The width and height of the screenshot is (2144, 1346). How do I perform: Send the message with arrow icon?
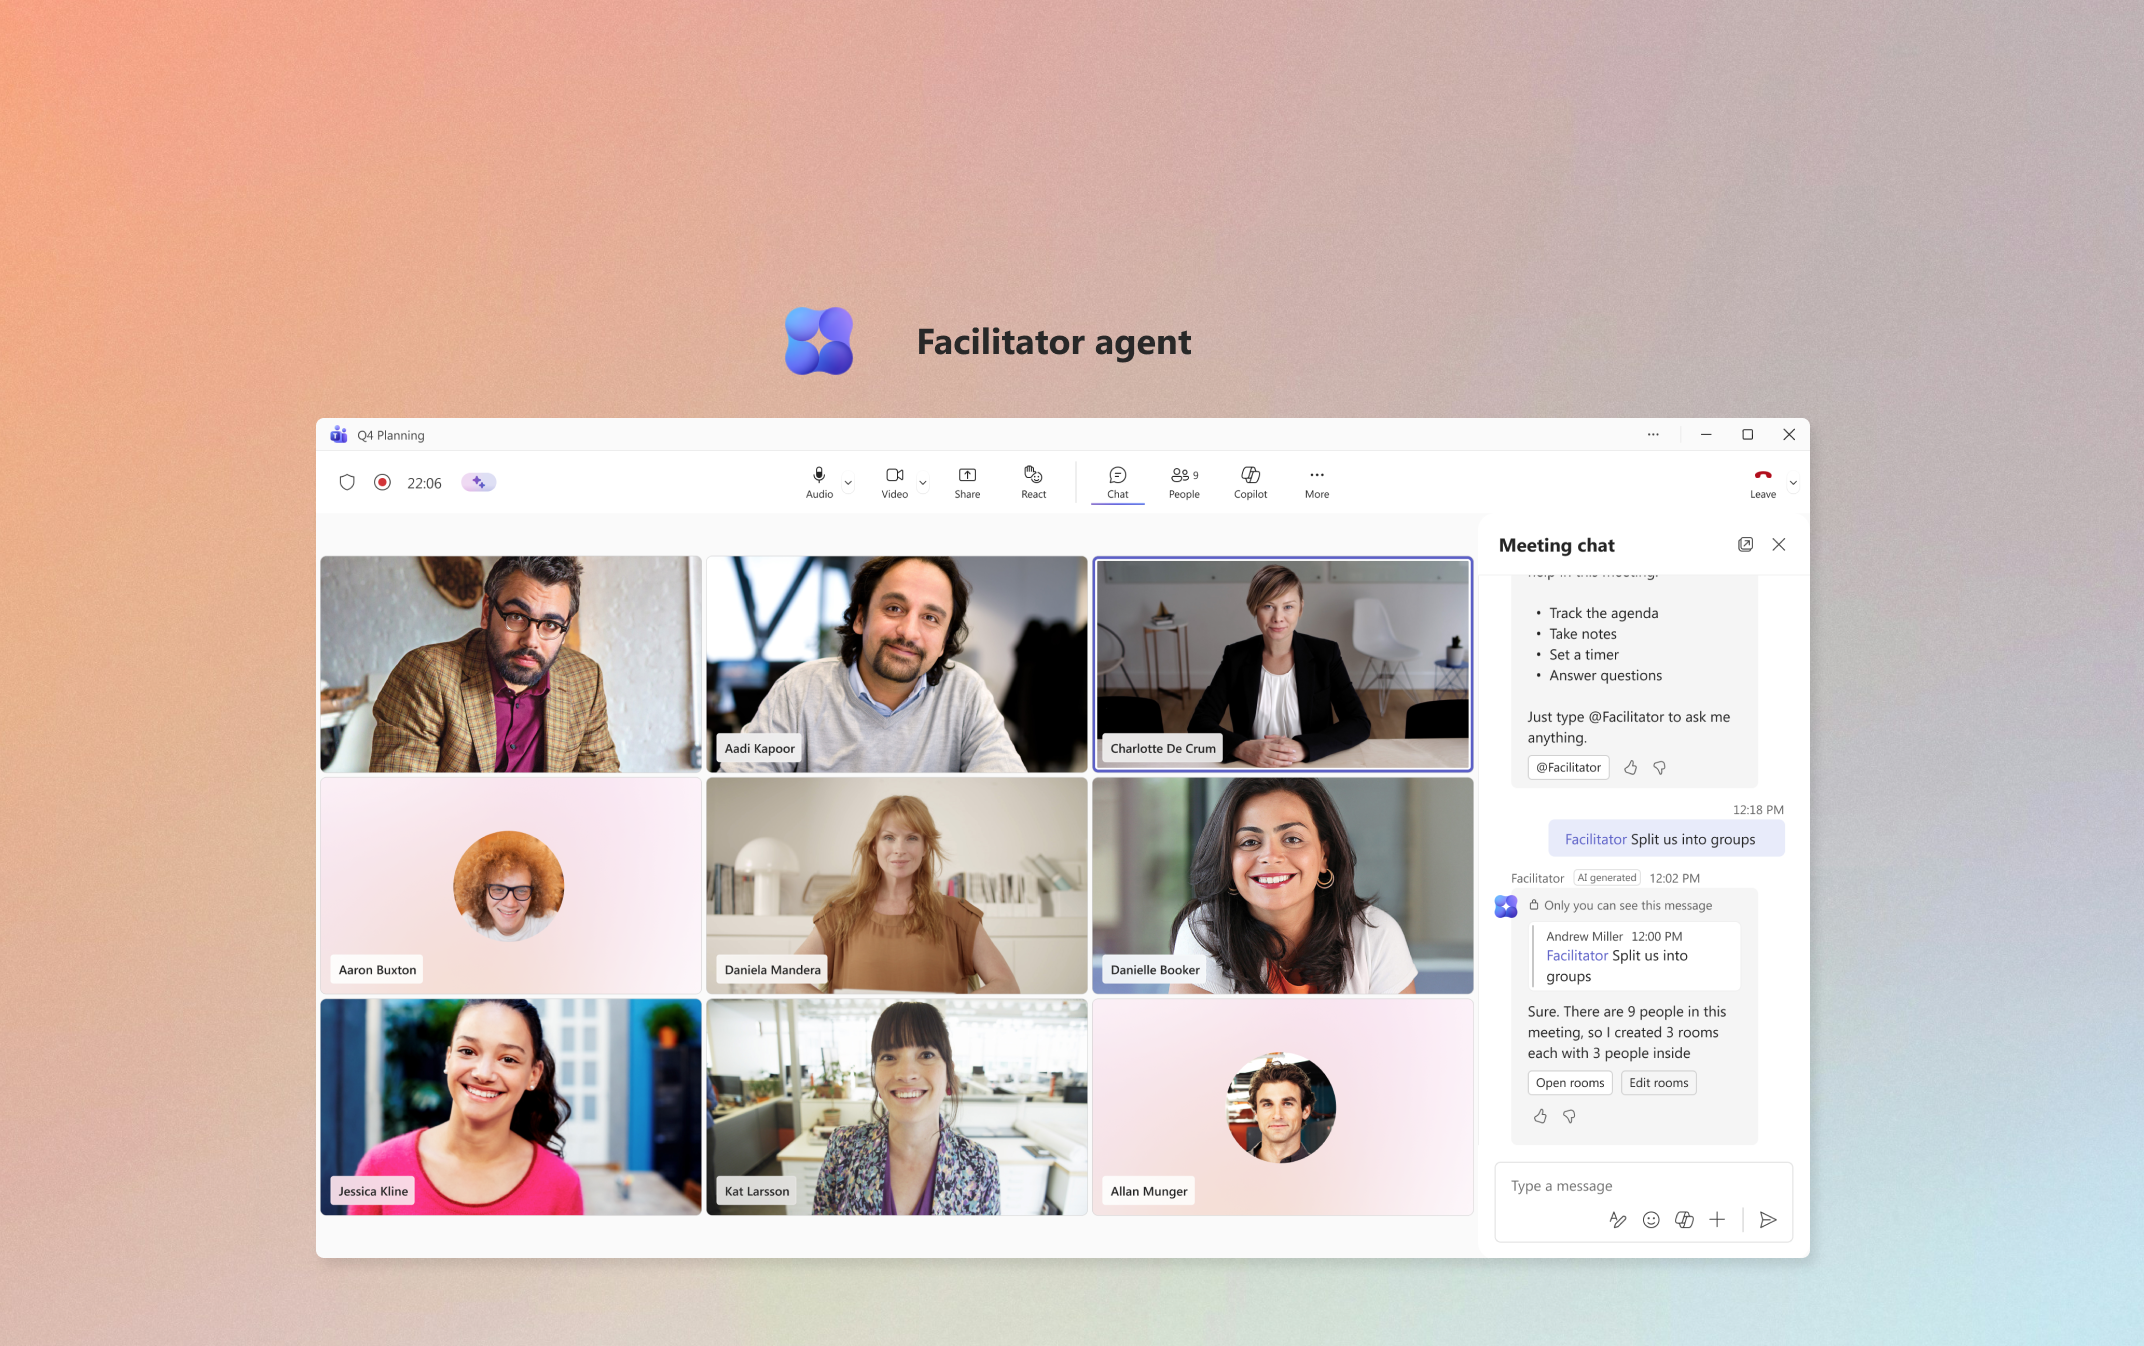pos(1768,1219)
